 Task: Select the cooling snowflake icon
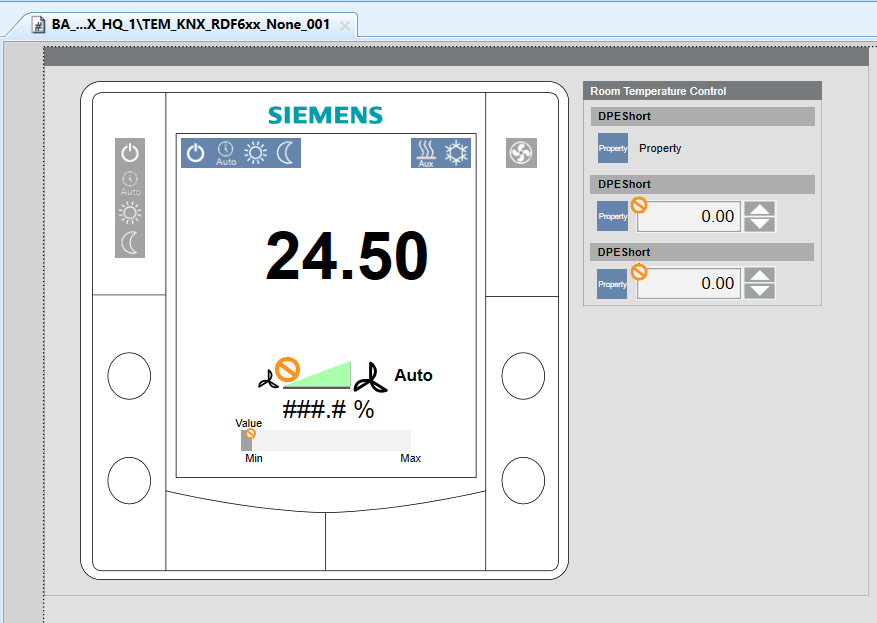click(x=456, y=152)
